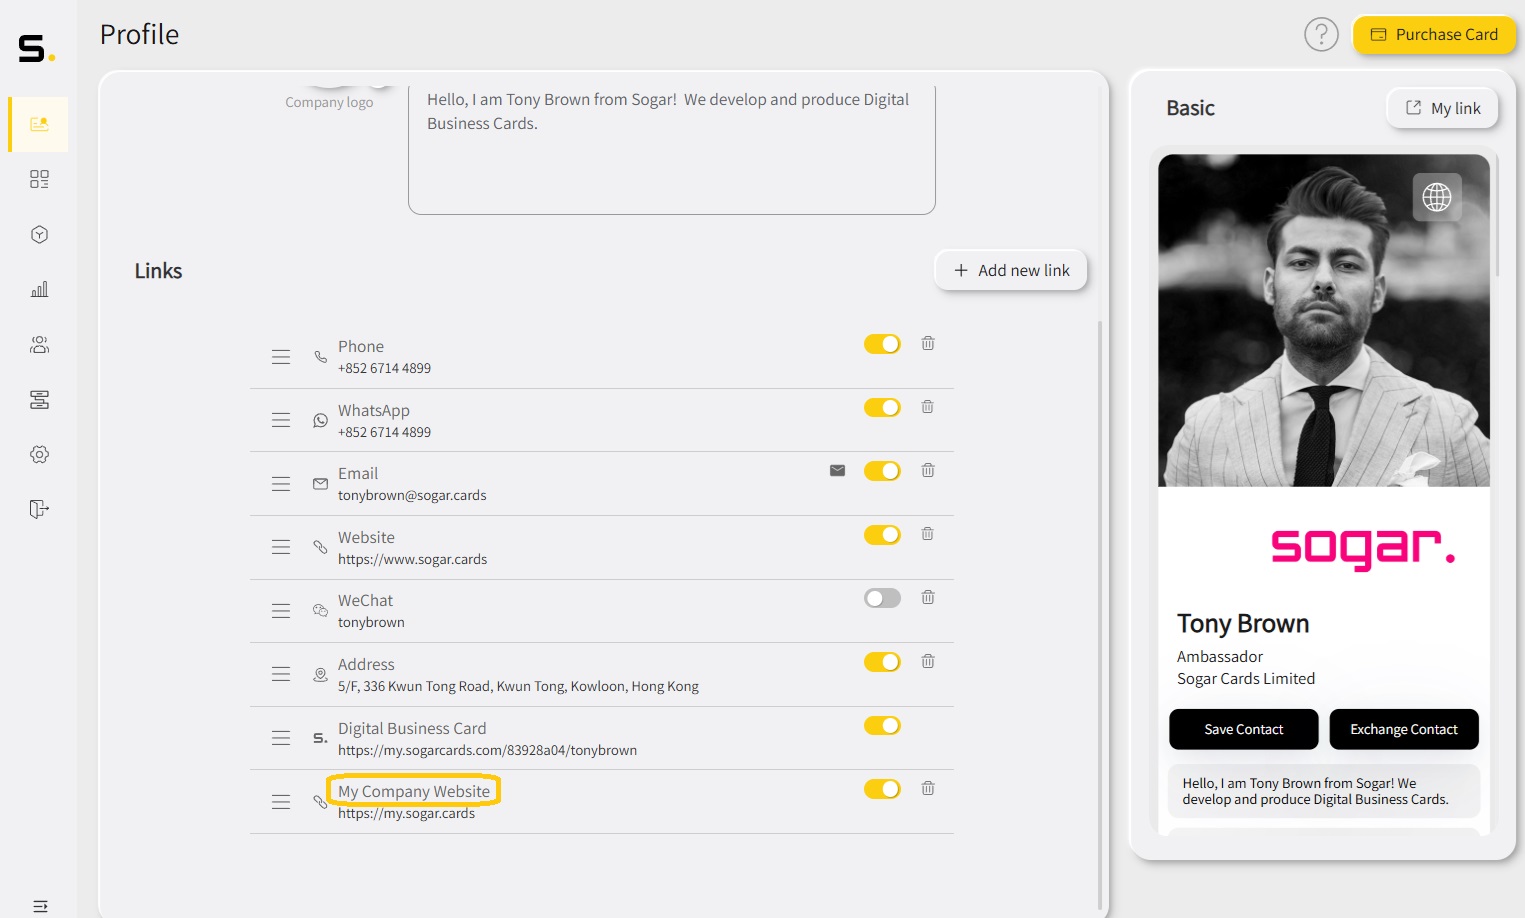Delete the WeChat link
Viewport: 1525px width, 918px height.
928,597
